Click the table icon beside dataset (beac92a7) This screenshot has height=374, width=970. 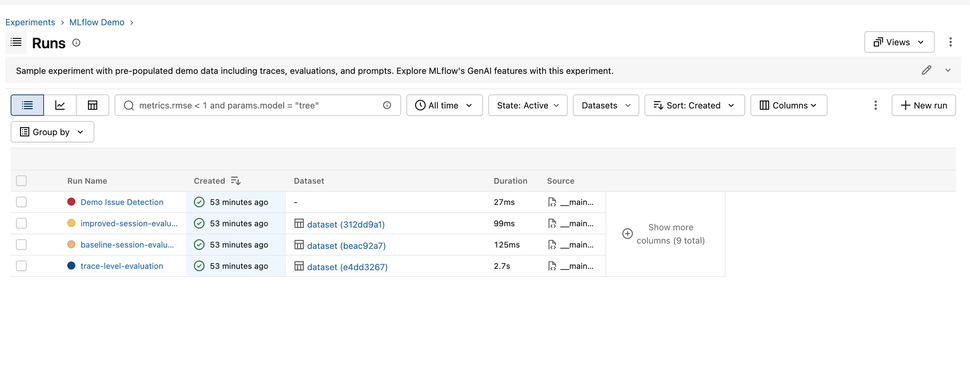299,245
